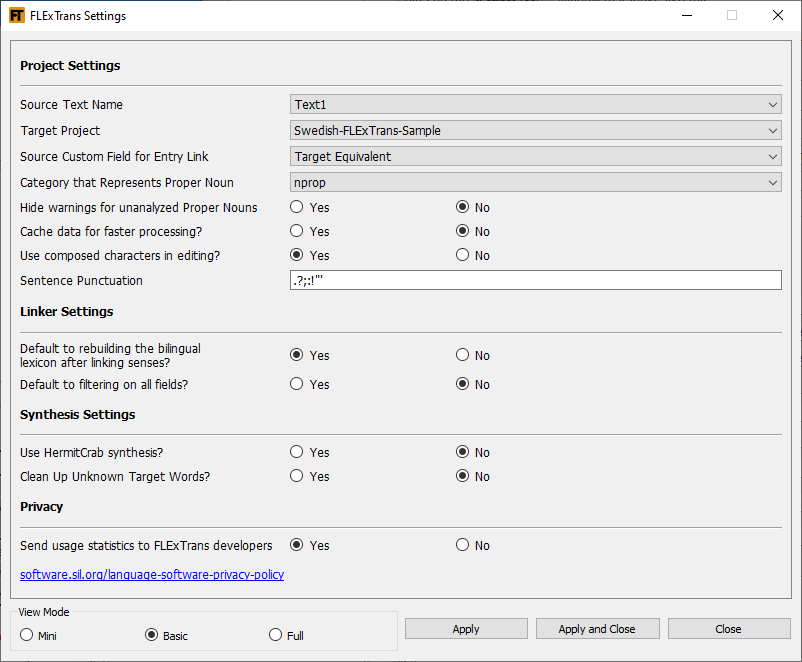Open the Source Text Name dropdown

point(536,104)
